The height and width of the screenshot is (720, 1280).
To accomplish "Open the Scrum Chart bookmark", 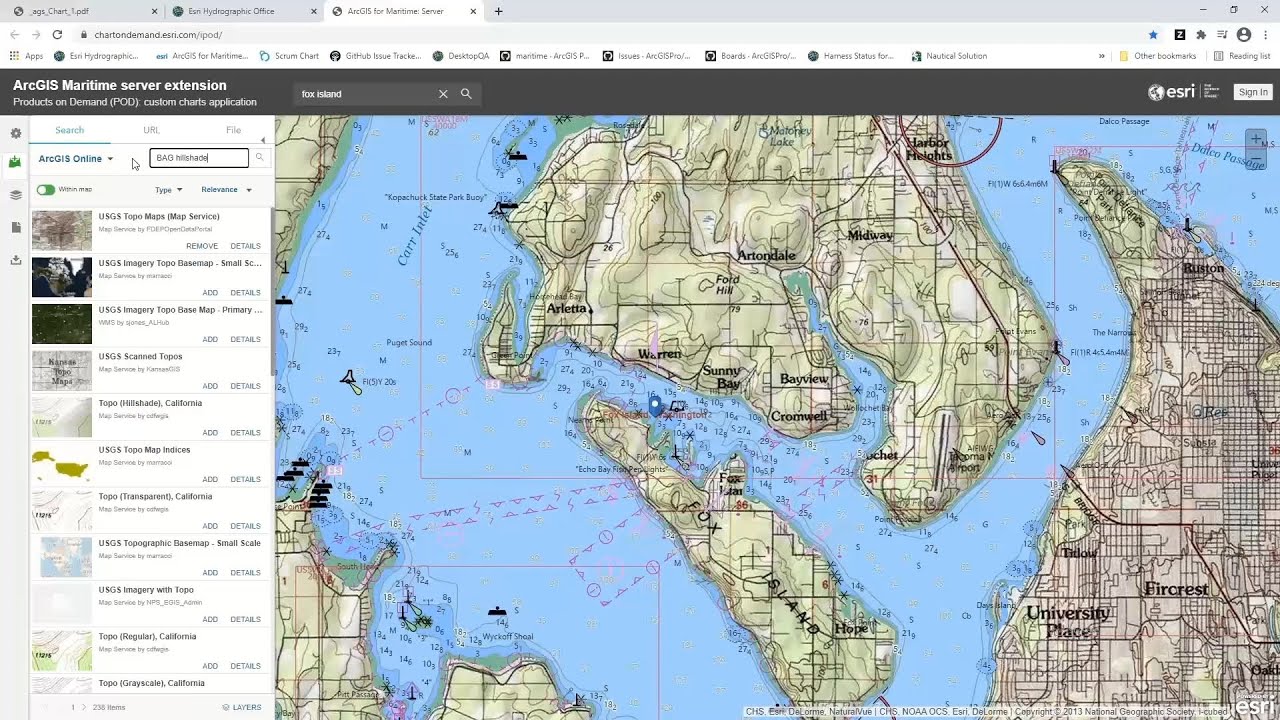I will click(289, 56).
